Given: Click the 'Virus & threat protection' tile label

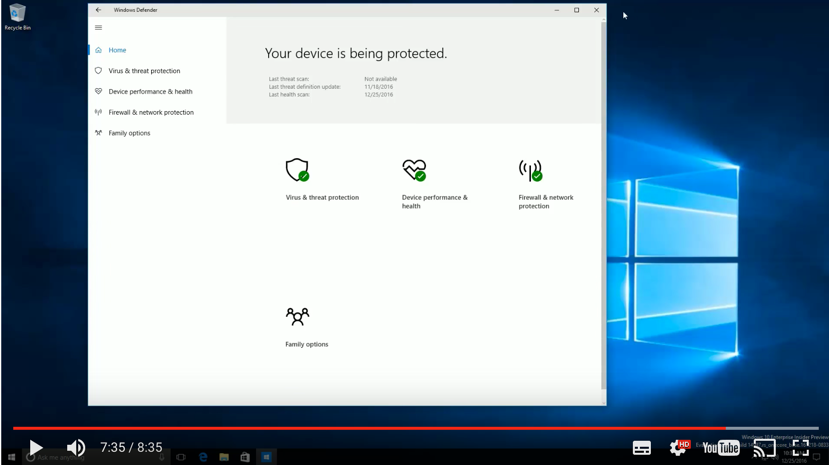Looking at the screenshot, I should [x=322, y=197].
